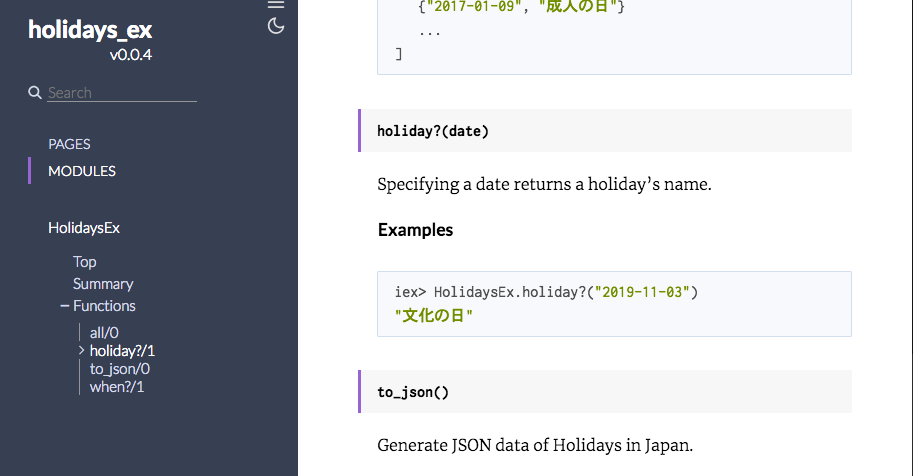The width and height of the screenshot is (913, 476).
Task: Click the "2017-01-09" date string in code
Action: coord(474,7)
